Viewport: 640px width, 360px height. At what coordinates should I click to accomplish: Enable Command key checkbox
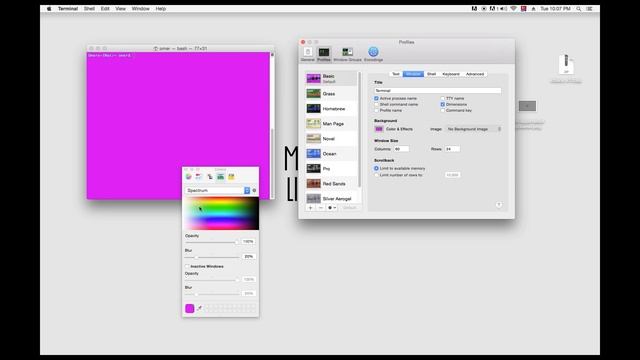tap(442, 111)
